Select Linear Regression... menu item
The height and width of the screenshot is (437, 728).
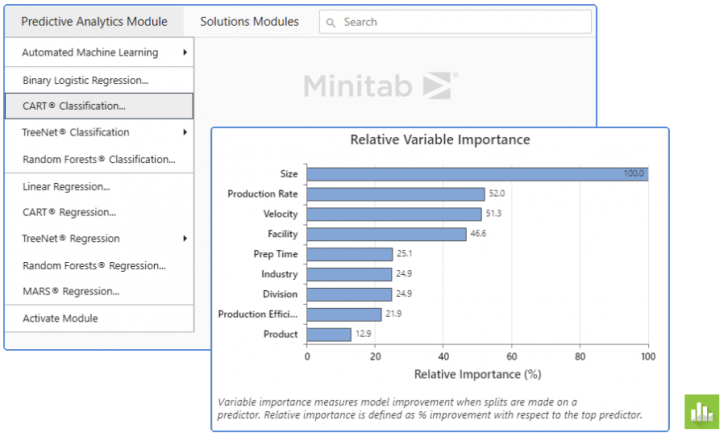[x=99, y=187]
